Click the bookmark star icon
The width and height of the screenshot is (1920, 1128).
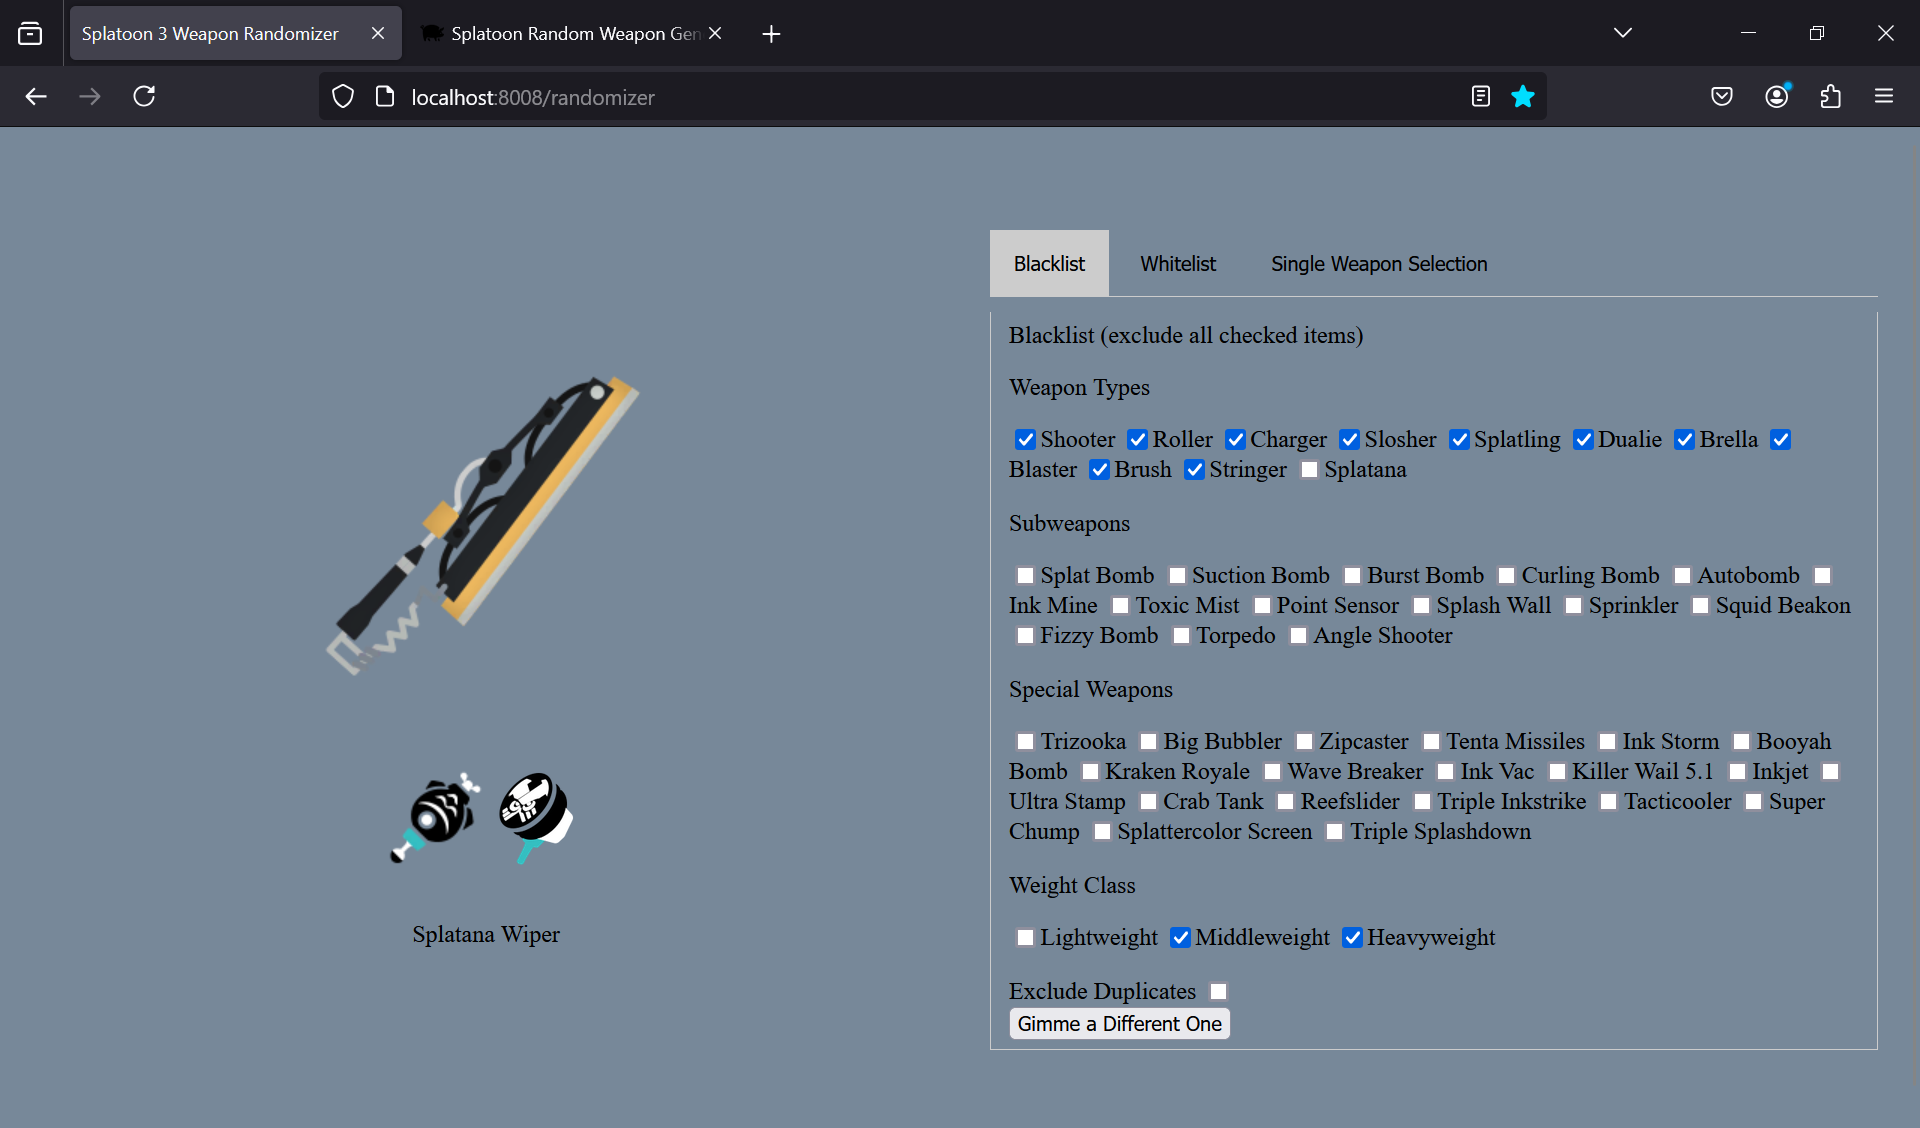(1522, 97)
